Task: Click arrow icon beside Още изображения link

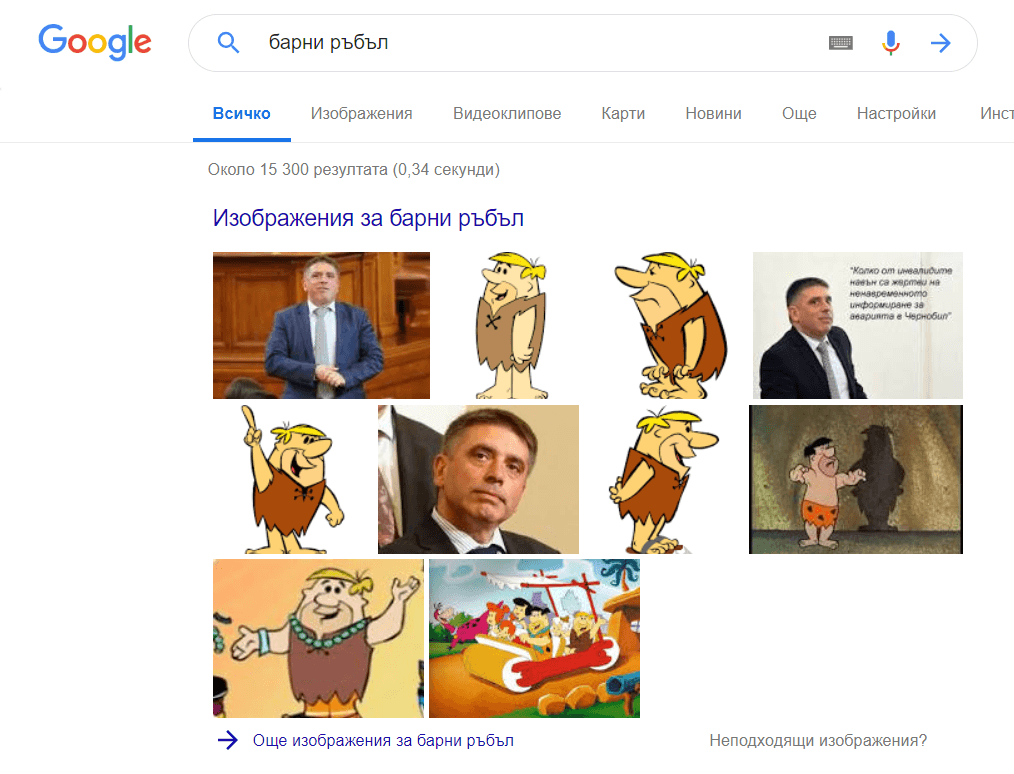Action: pyautogui.click(x=228, y=740)
